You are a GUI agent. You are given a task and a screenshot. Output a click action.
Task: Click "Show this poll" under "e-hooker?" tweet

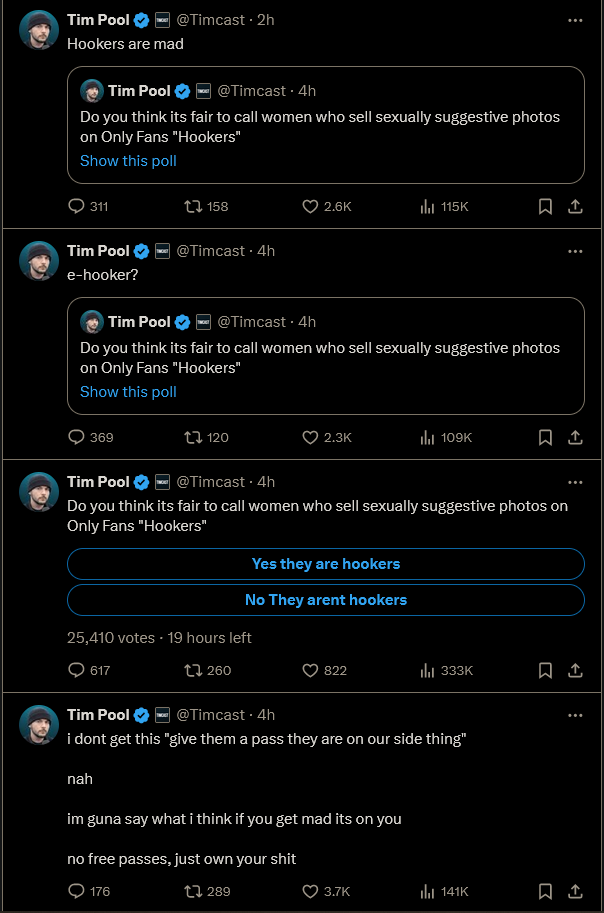click(x=128, y=392)
